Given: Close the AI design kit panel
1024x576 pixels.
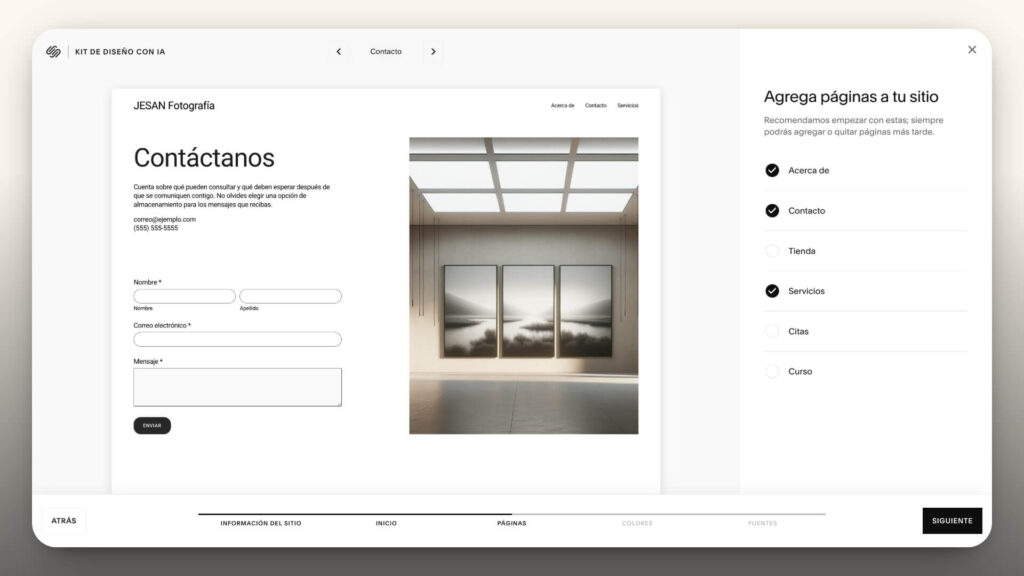Looking at the screenshot, I should [971, 50].
